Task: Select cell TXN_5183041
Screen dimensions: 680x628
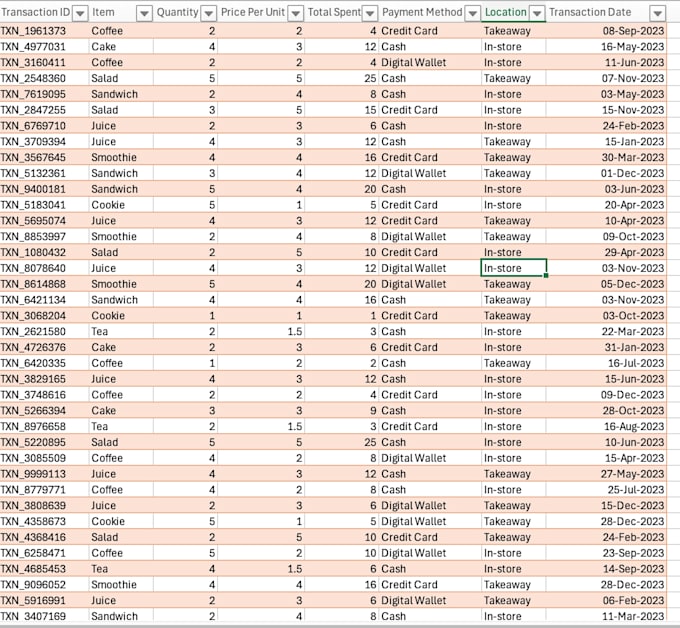Action: click(x=44, y=205)
